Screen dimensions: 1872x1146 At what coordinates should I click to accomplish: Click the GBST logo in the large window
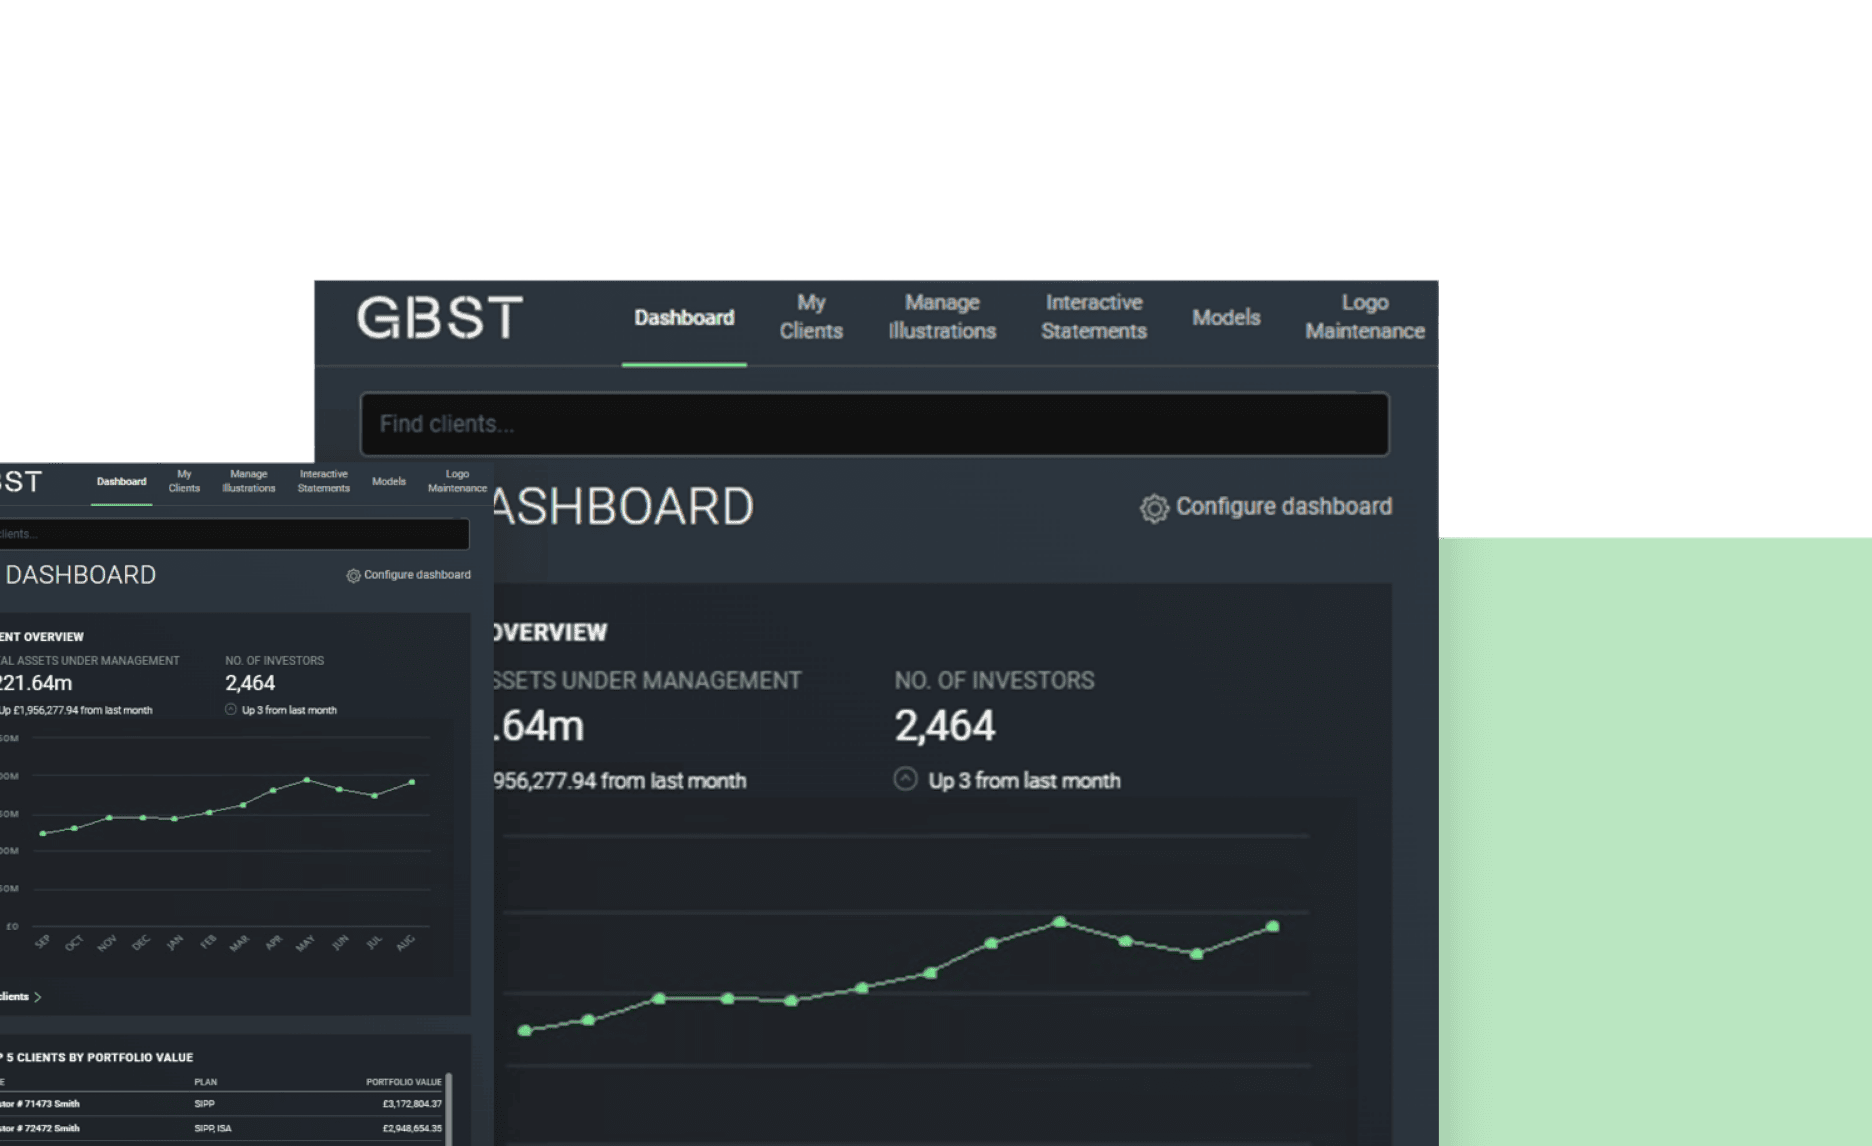click(440, 317)
